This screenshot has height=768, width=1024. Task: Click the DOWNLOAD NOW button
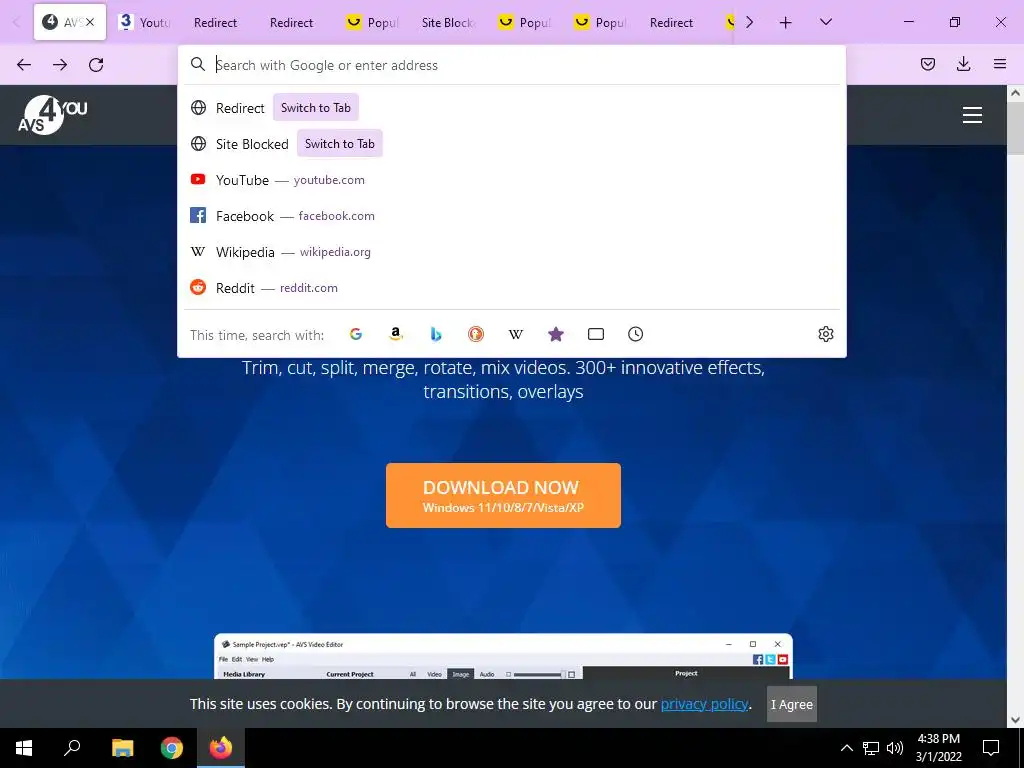504,496
